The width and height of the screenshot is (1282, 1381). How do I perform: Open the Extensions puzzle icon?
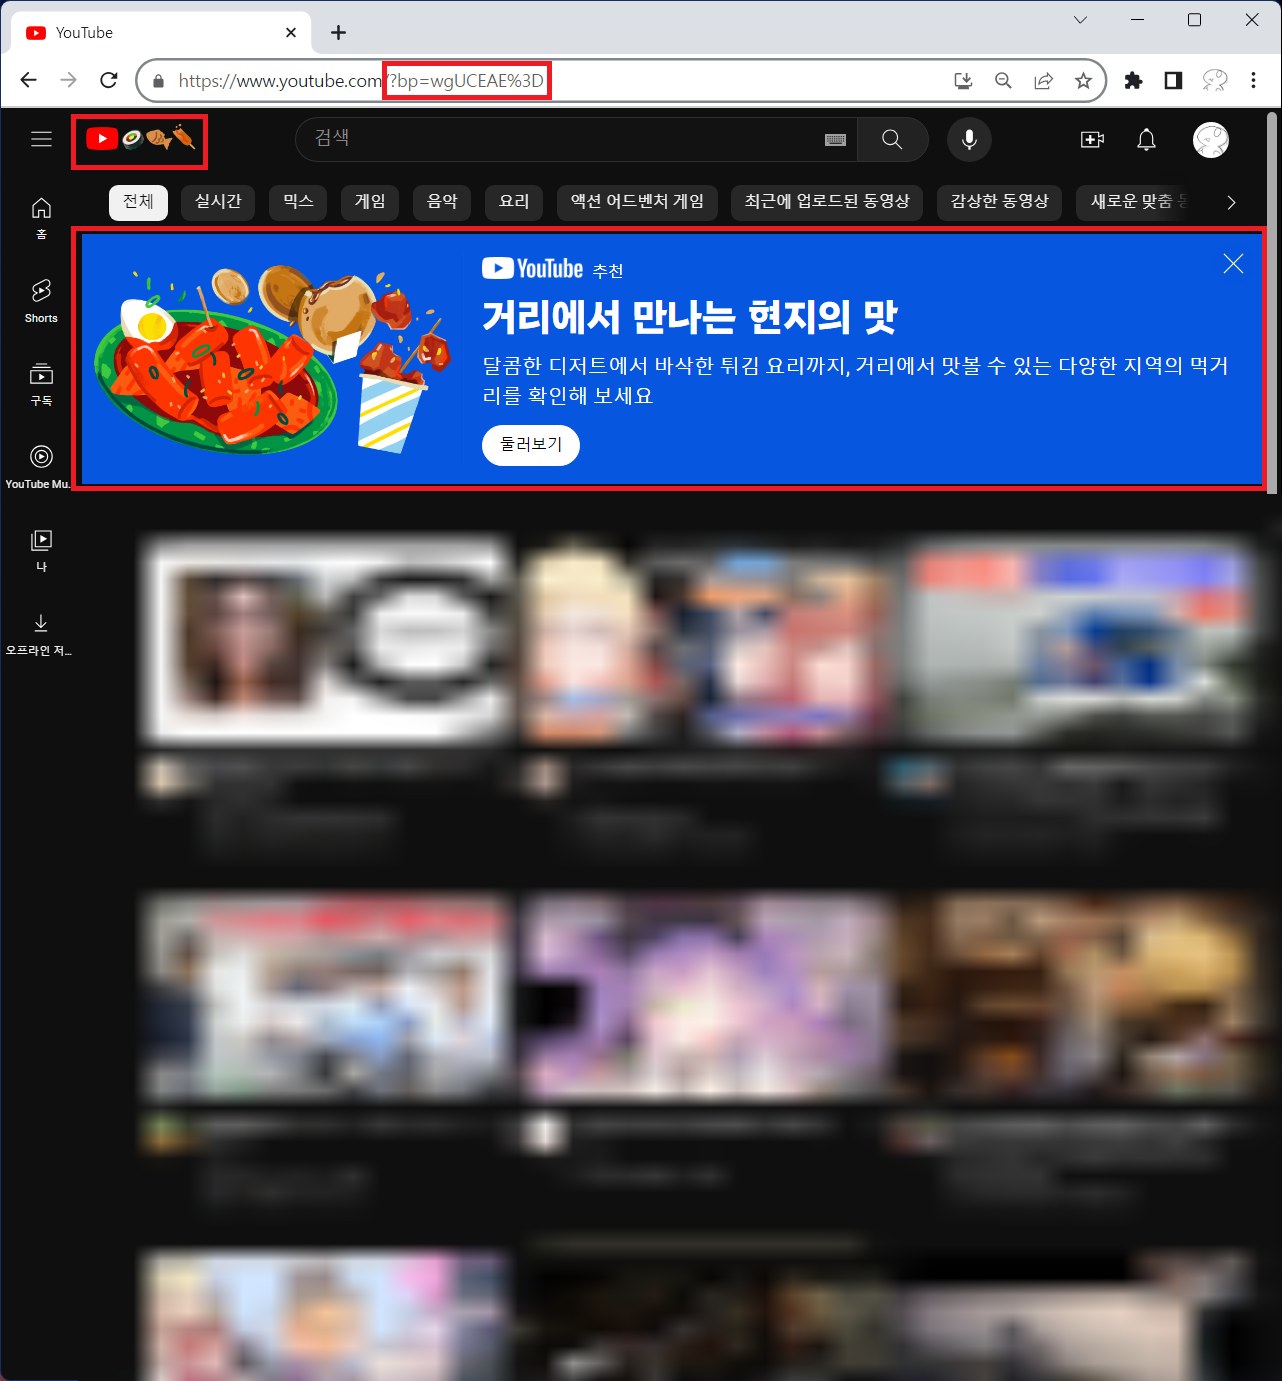click(1133, 81)
